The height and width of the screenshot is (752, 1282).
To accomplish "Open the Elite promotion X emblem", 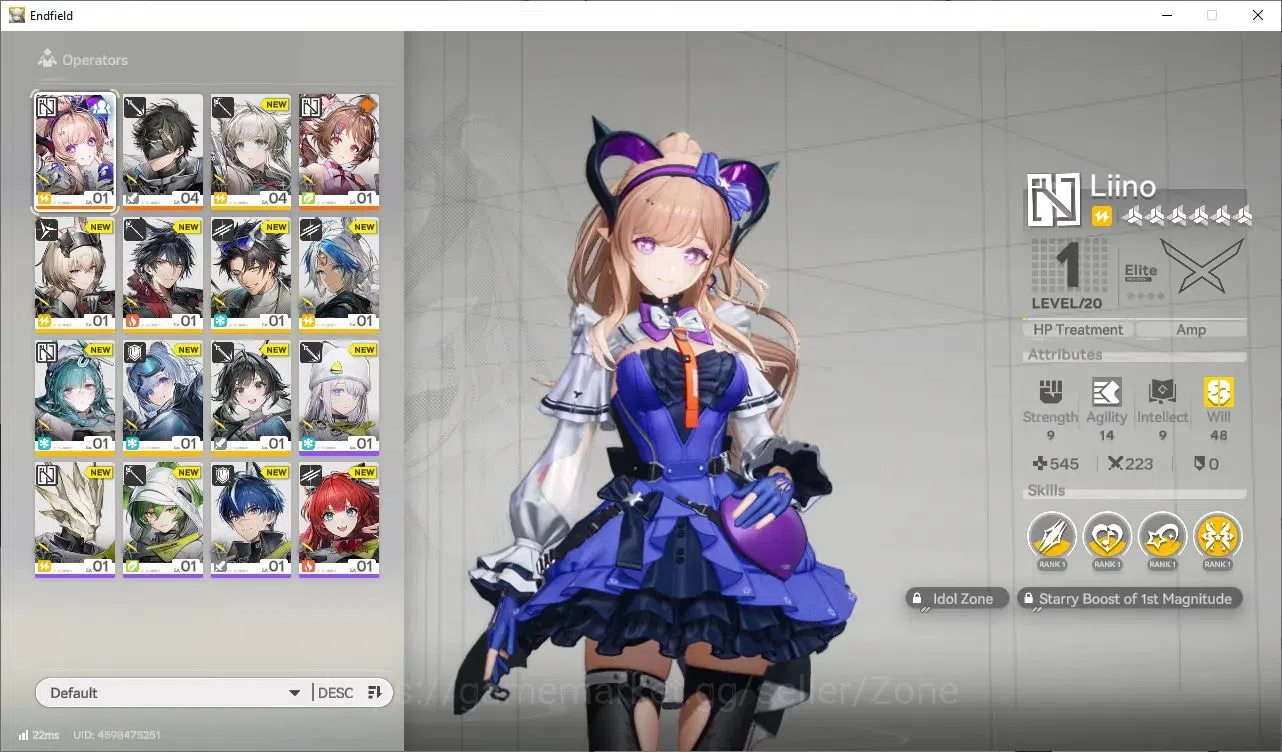I will tap(1201, 266).
